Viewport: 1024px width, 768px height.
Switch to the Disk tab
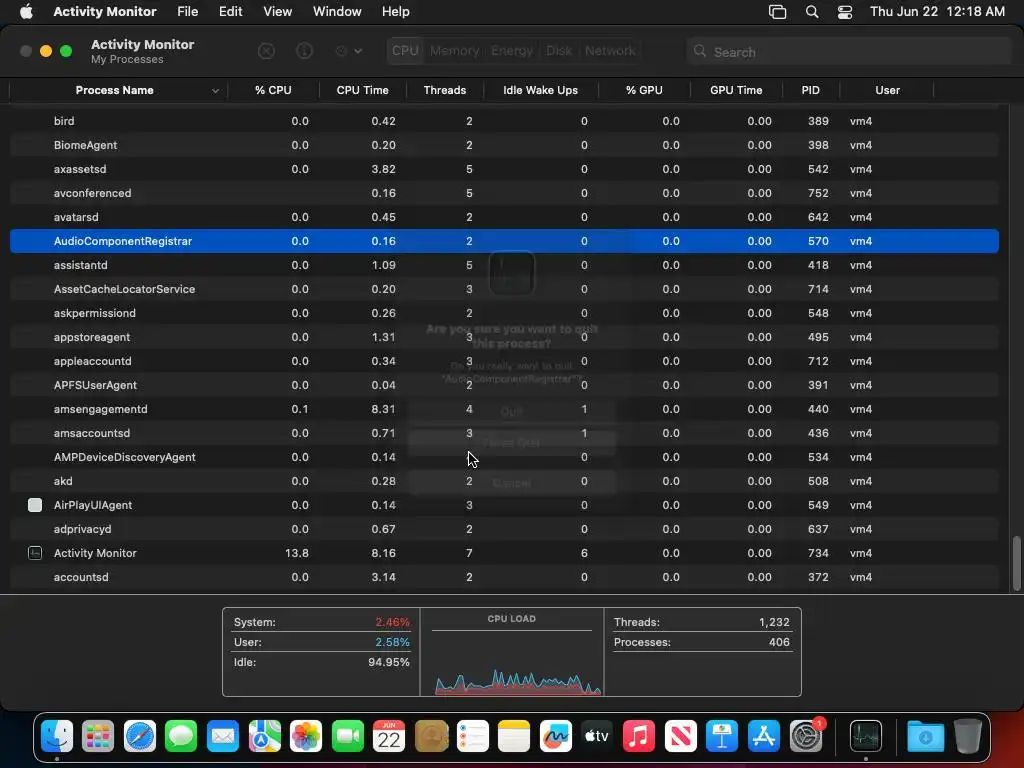coord(559,51)
